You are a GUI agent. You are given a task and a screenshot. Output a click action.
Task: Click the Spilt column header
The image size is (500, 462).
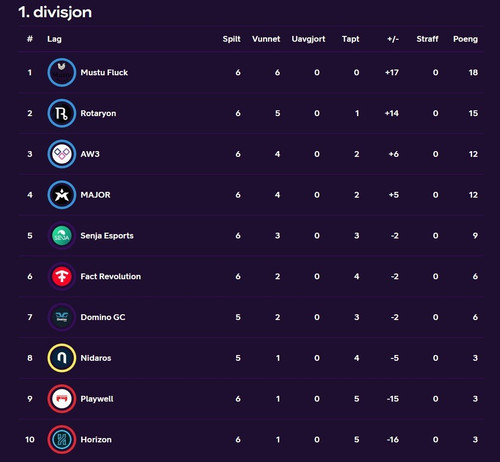231,39
